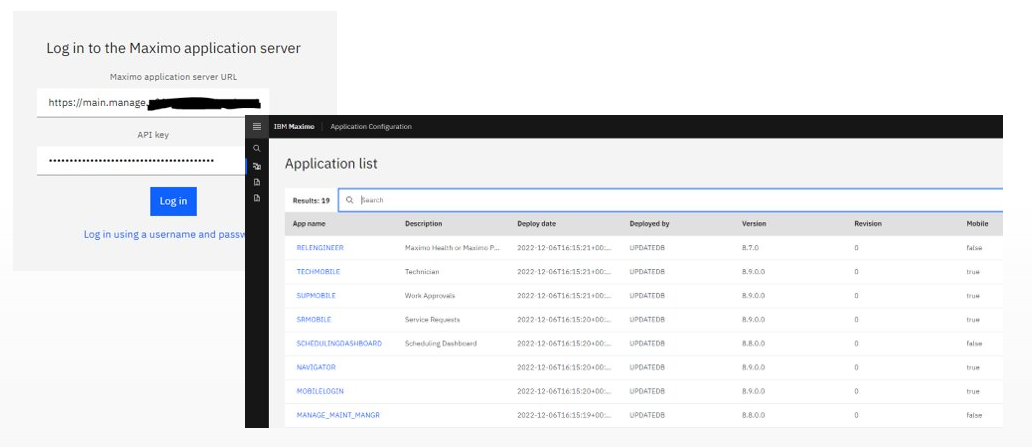Click the 'Technician' description cell
The width and height of the screenshot is (1032, 447).
(x=422, y=272)
